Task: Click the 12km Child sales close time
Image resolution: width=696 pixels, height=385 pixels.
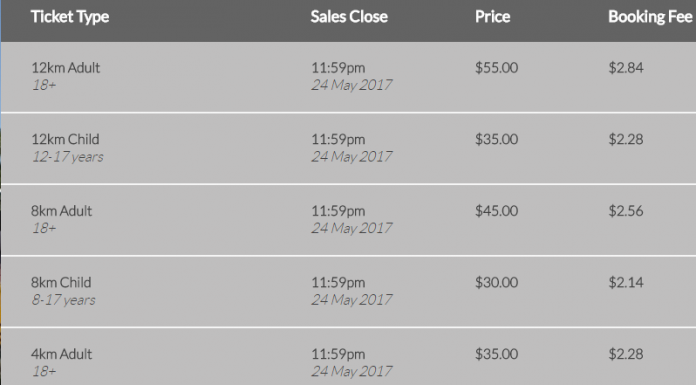Action: pyautogui.click(x=338, y=140)
